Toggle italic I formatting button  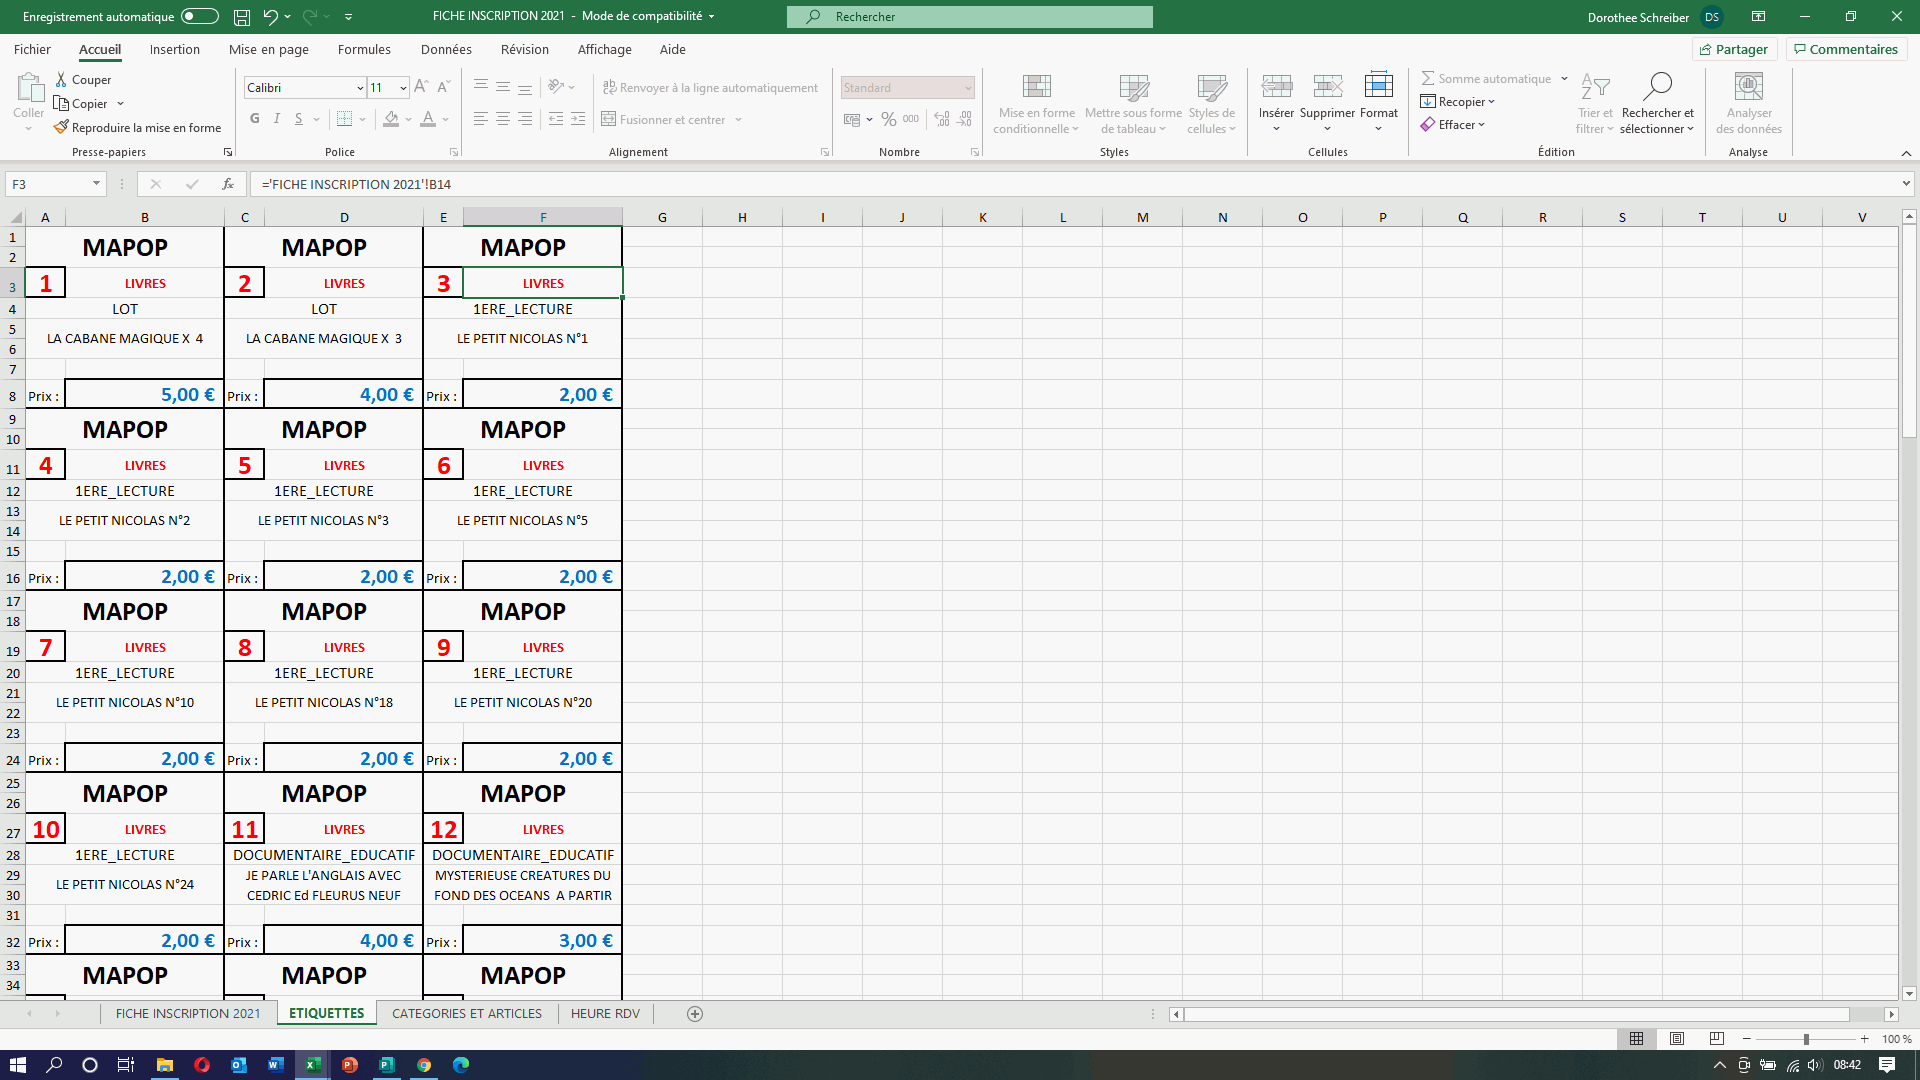click(x=277, y=119)
